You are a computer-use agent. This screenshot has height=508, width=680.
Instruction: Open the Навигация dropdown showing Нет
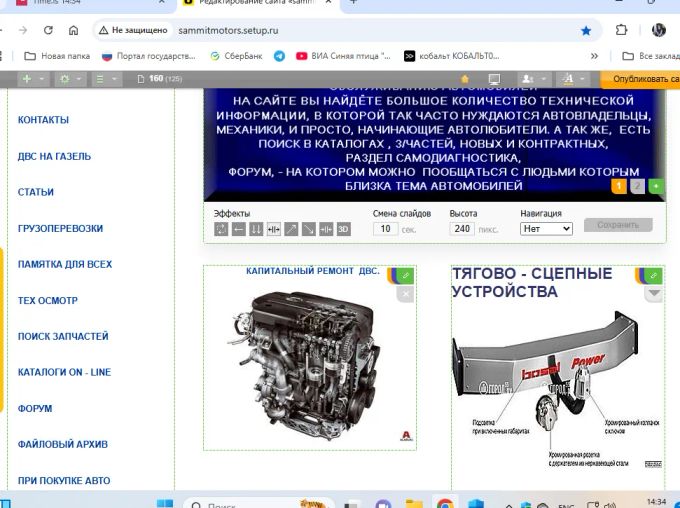point(546,229)
